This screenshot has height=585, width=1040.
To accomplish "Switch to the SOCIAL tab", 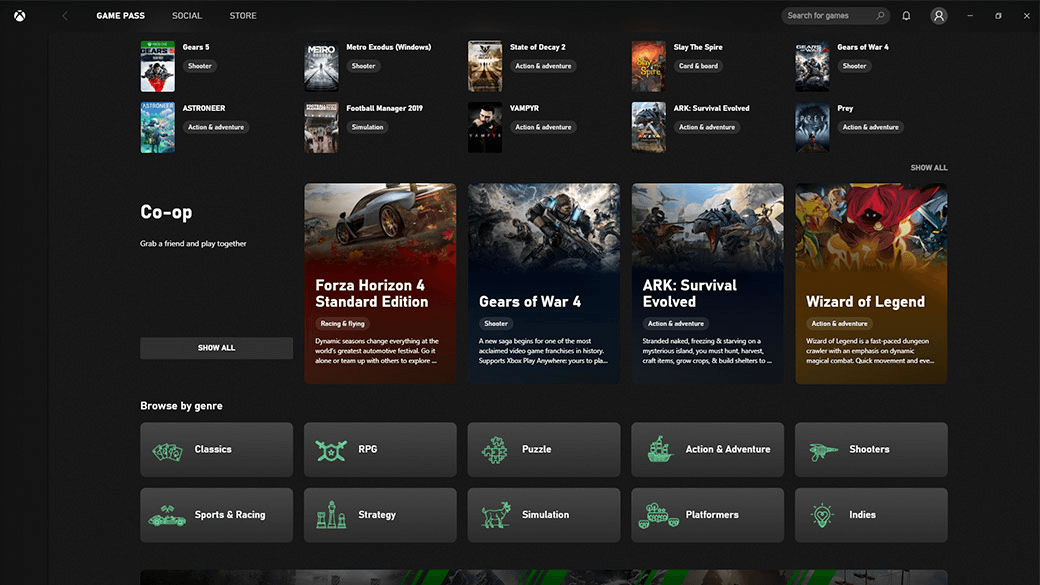I will [186, 15].
